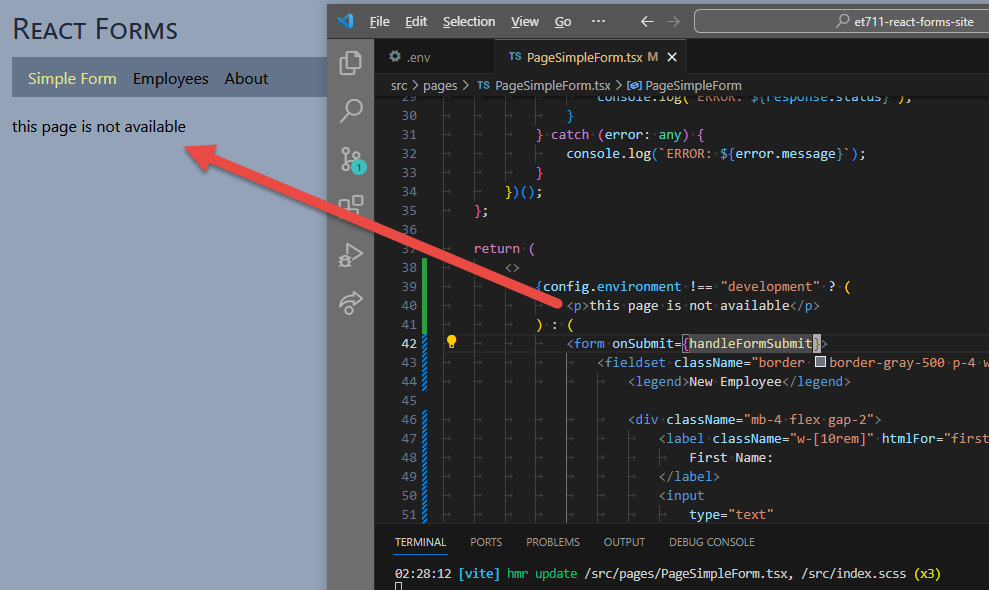This screenshot has width=989, height=590.
Task: Go back with the left arrow
Action: [647, 21]
